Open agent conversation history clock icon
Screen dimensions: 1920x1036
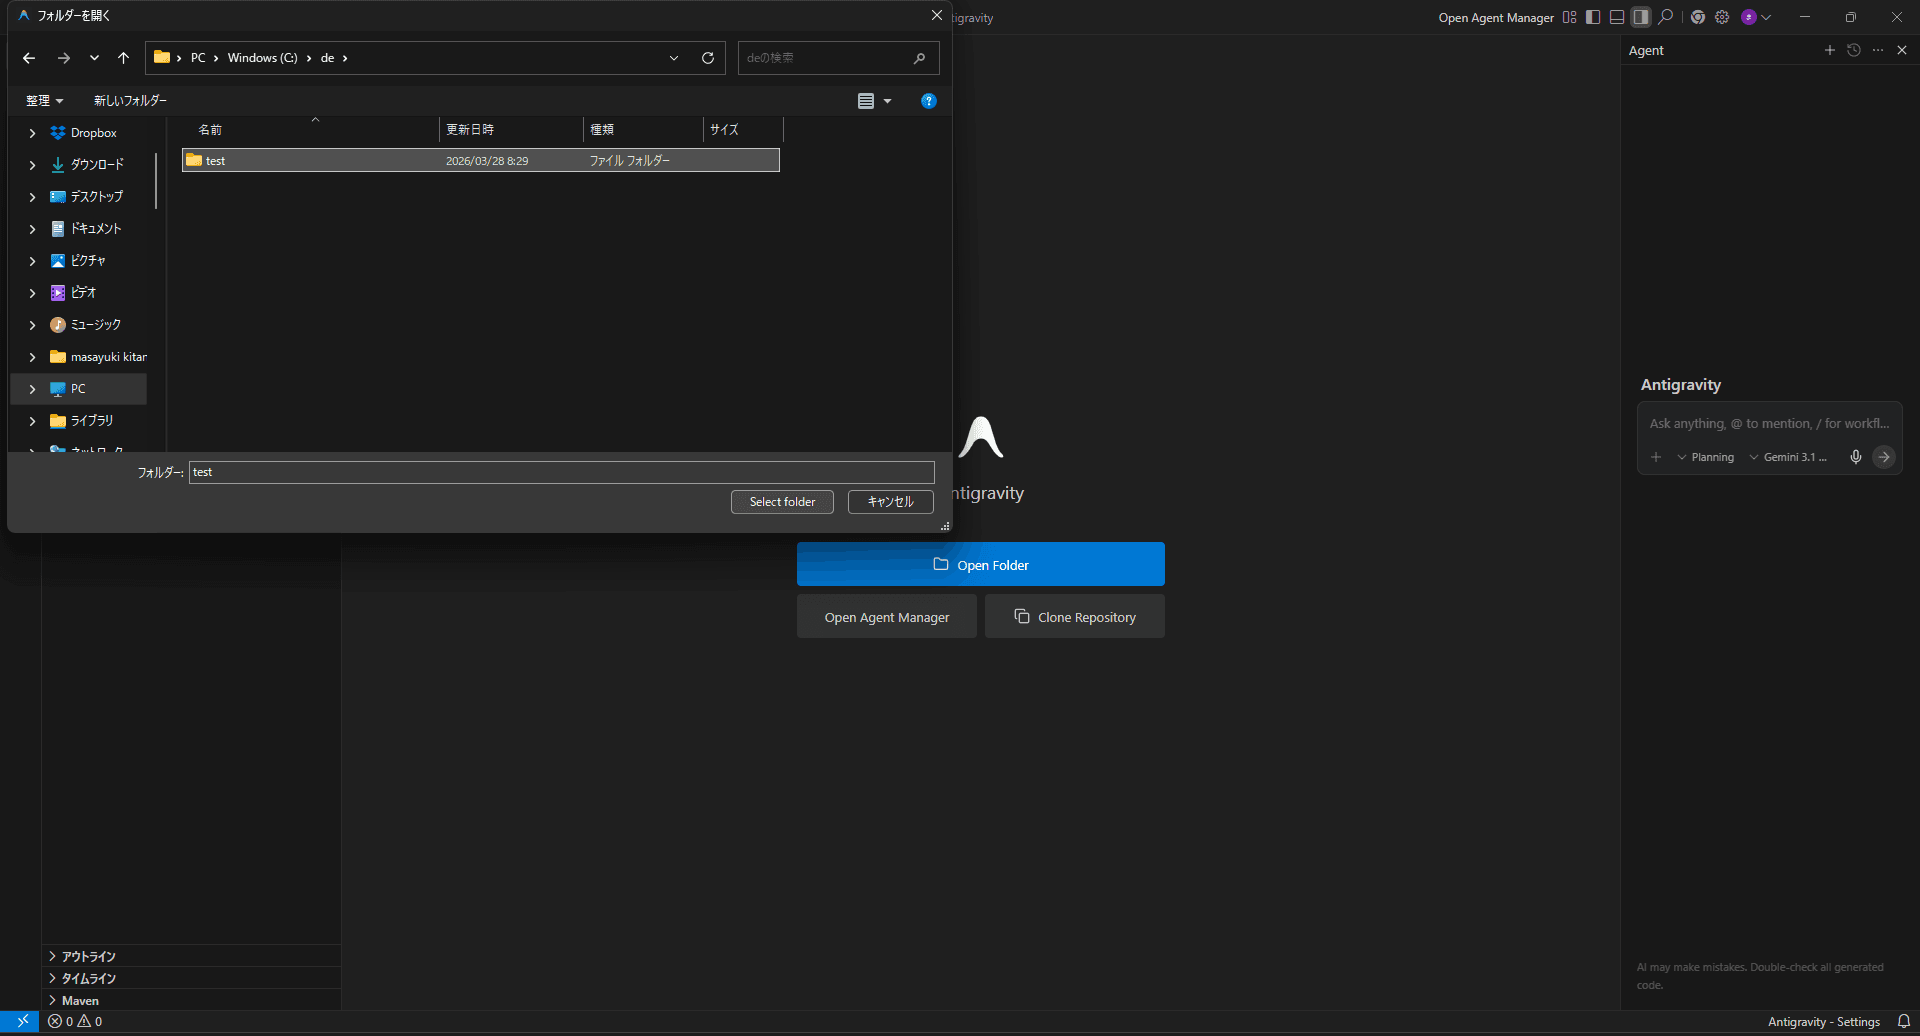pyautogui.click(x=1853, y=50)
